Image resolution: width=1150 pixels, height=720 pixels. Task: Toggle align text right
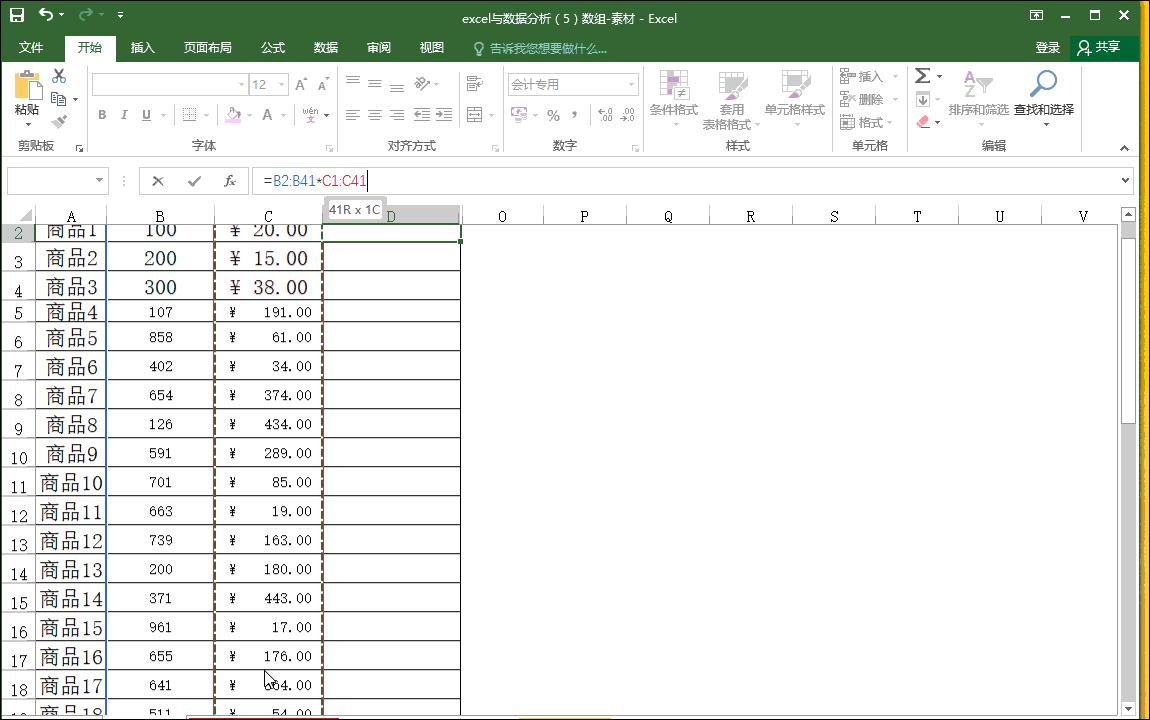tap(397, 115)
